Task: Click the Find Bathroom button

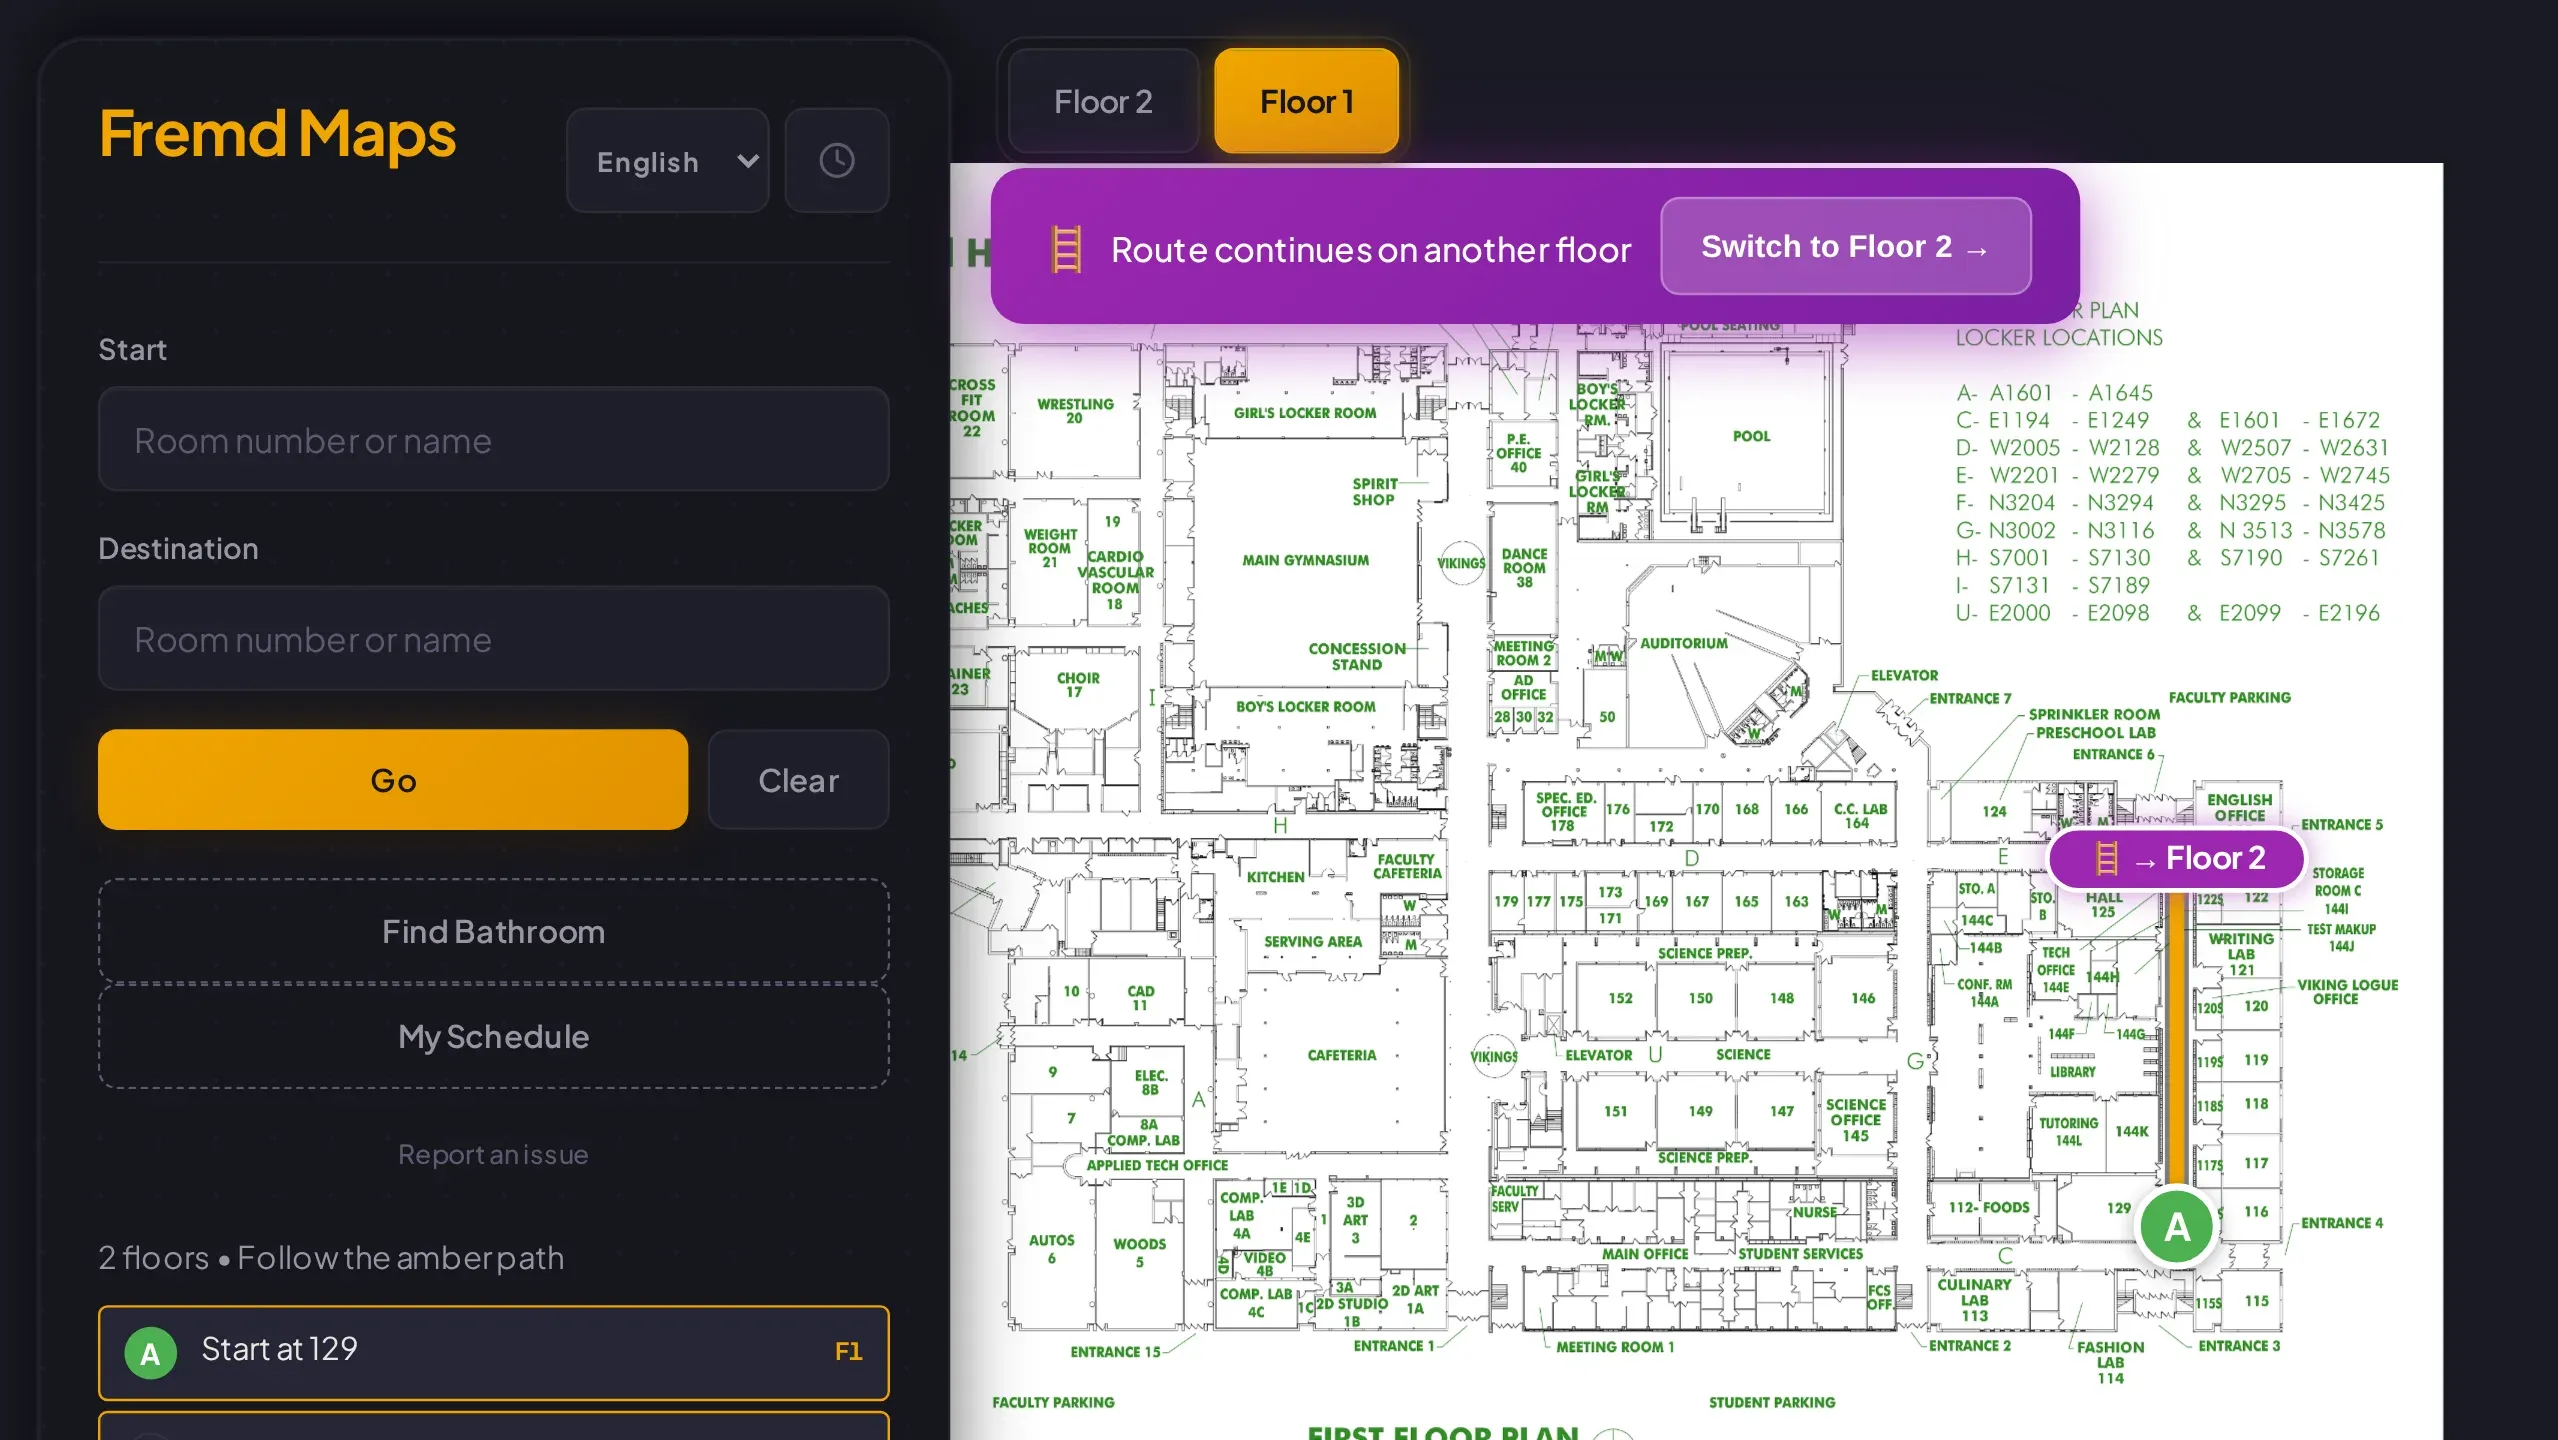Action: 493,931
